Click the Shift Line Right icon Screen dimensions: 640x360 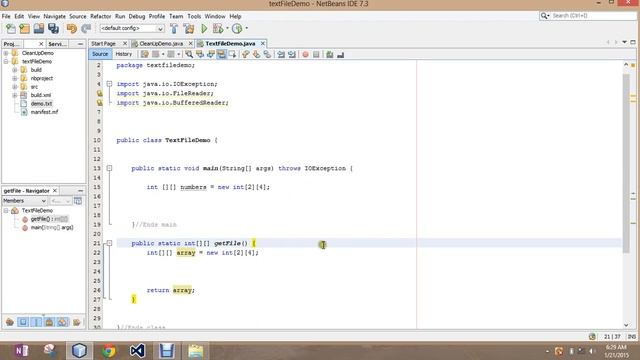tap(291, 54)
